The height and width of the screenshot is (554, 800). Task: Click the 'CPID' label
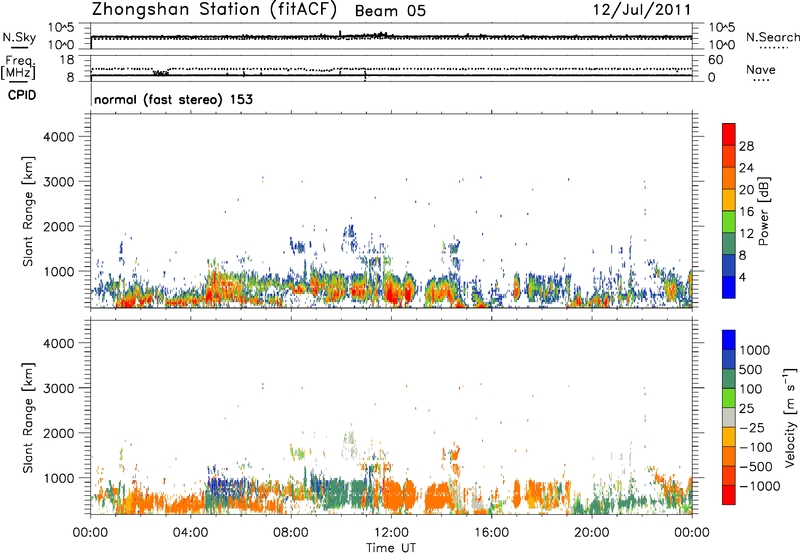[22, 95]
